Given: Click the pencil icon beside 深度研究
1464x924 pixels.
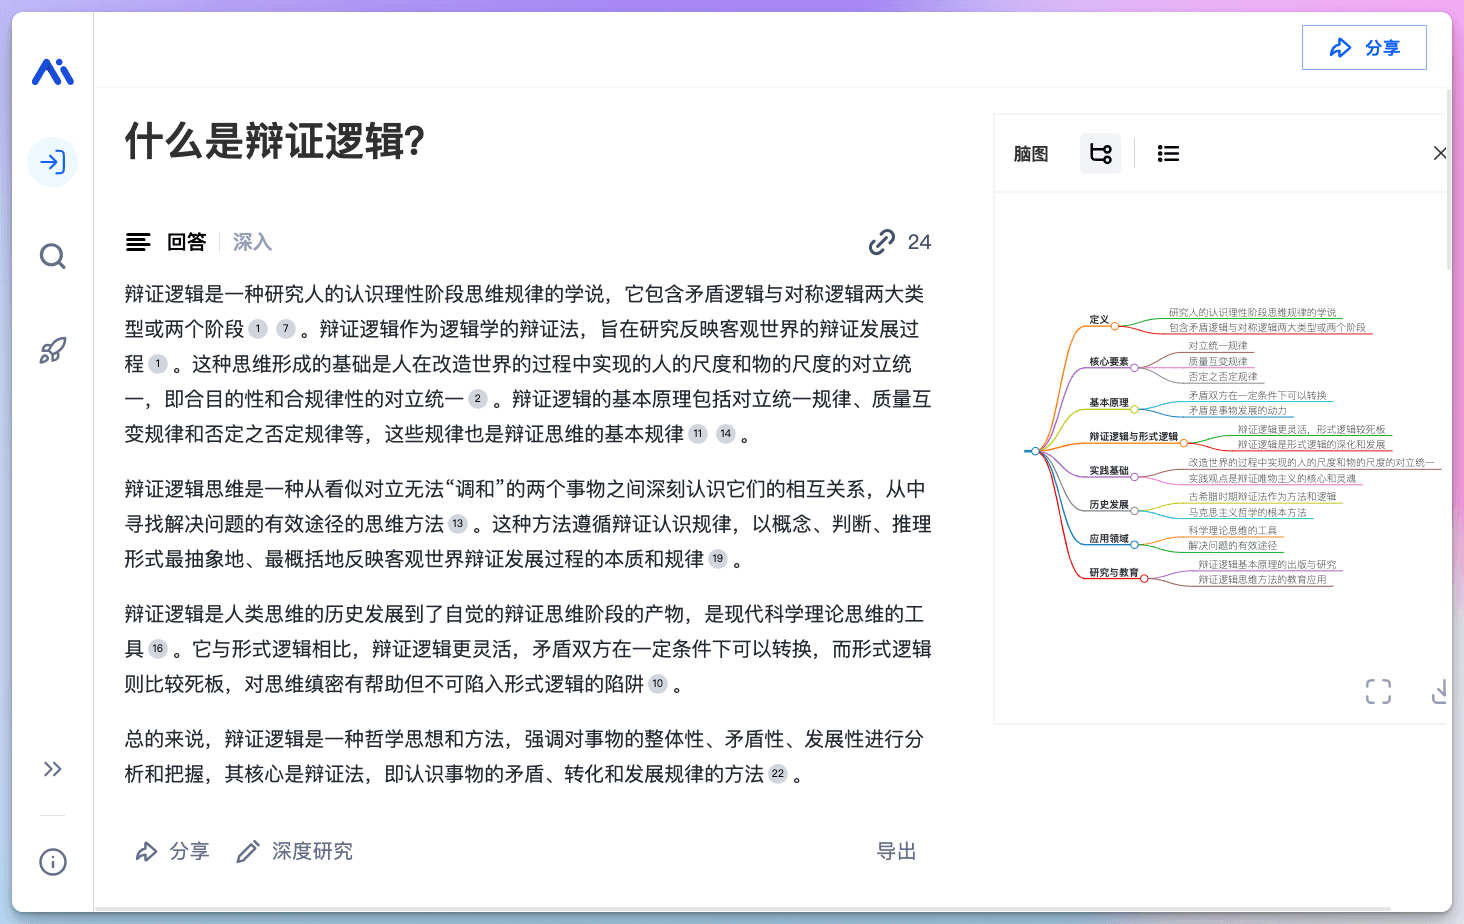Looking at the screenshot, I should click(248, 851).
